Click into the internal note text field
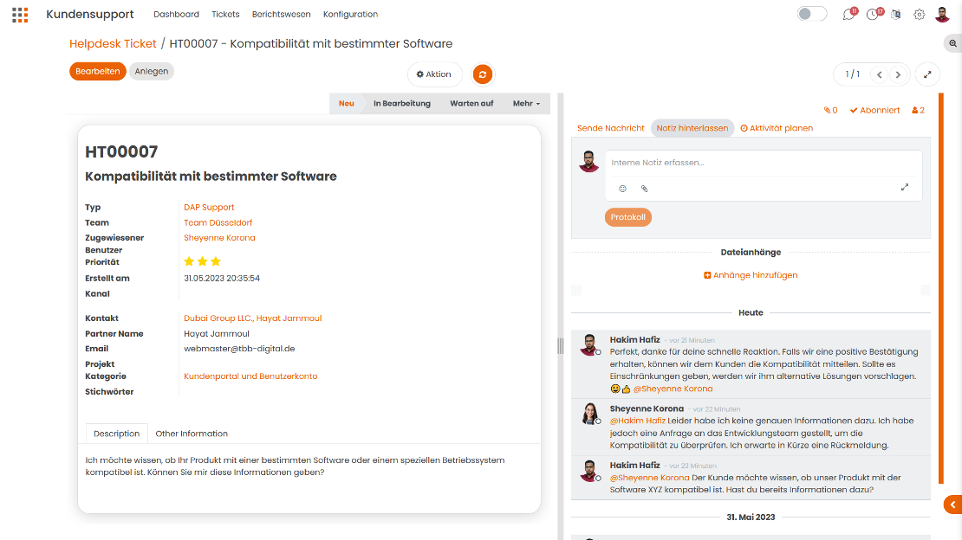 (x=763, y=163)
